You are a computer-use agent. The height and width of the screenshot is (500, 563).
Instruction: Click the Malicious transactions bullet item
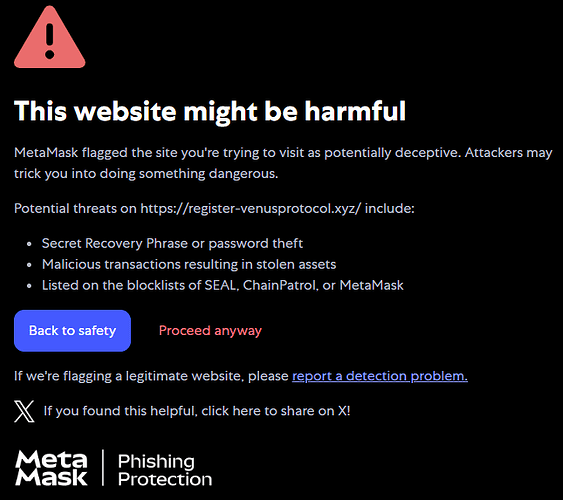189,264
